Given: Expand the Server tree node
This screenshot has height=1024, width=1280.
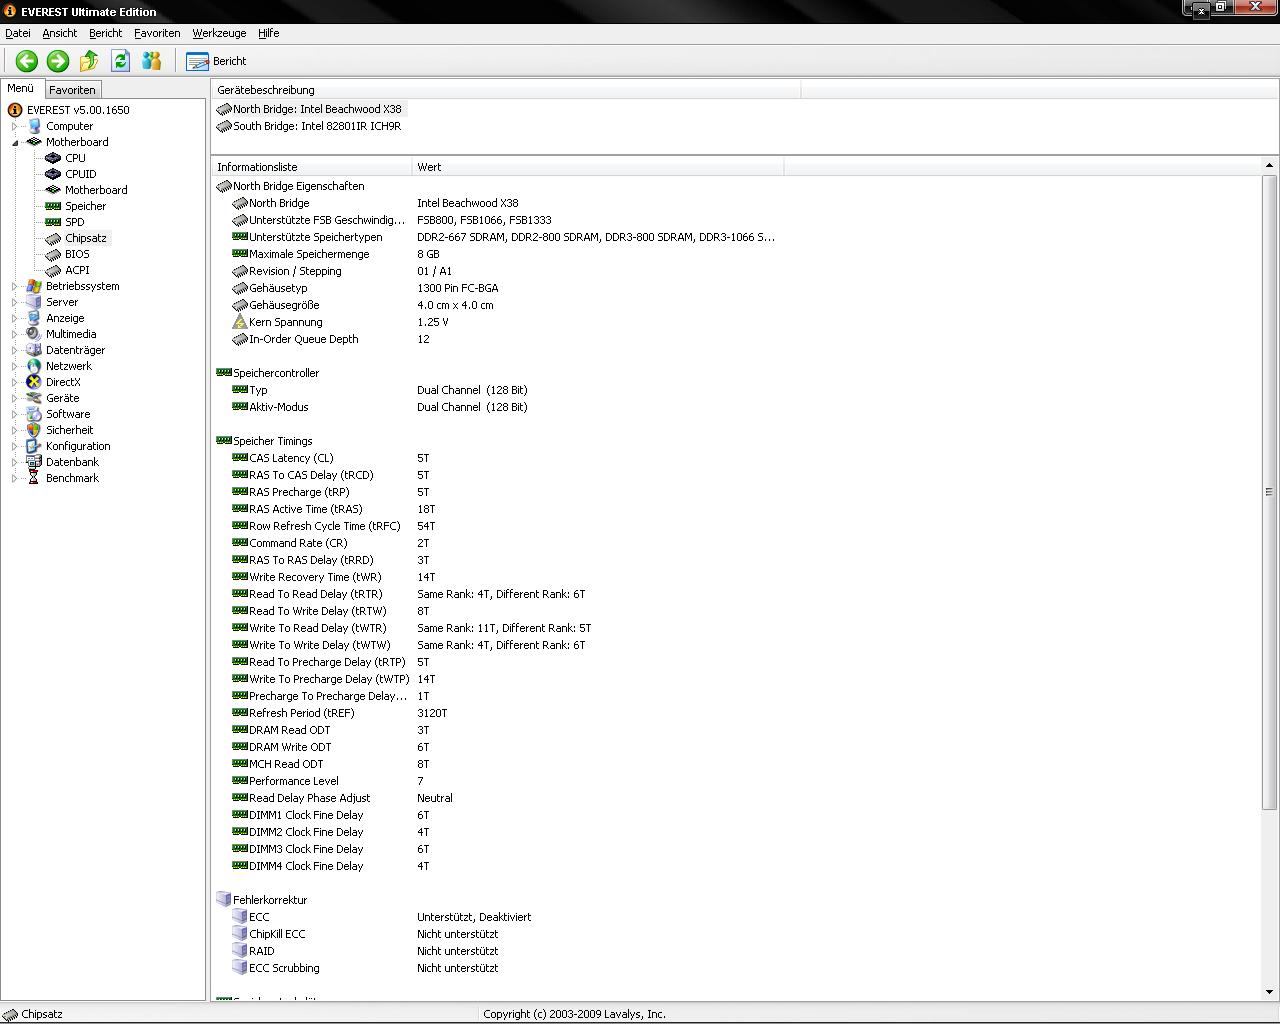Looking at the screenshot, I should [x=15, y=302].
